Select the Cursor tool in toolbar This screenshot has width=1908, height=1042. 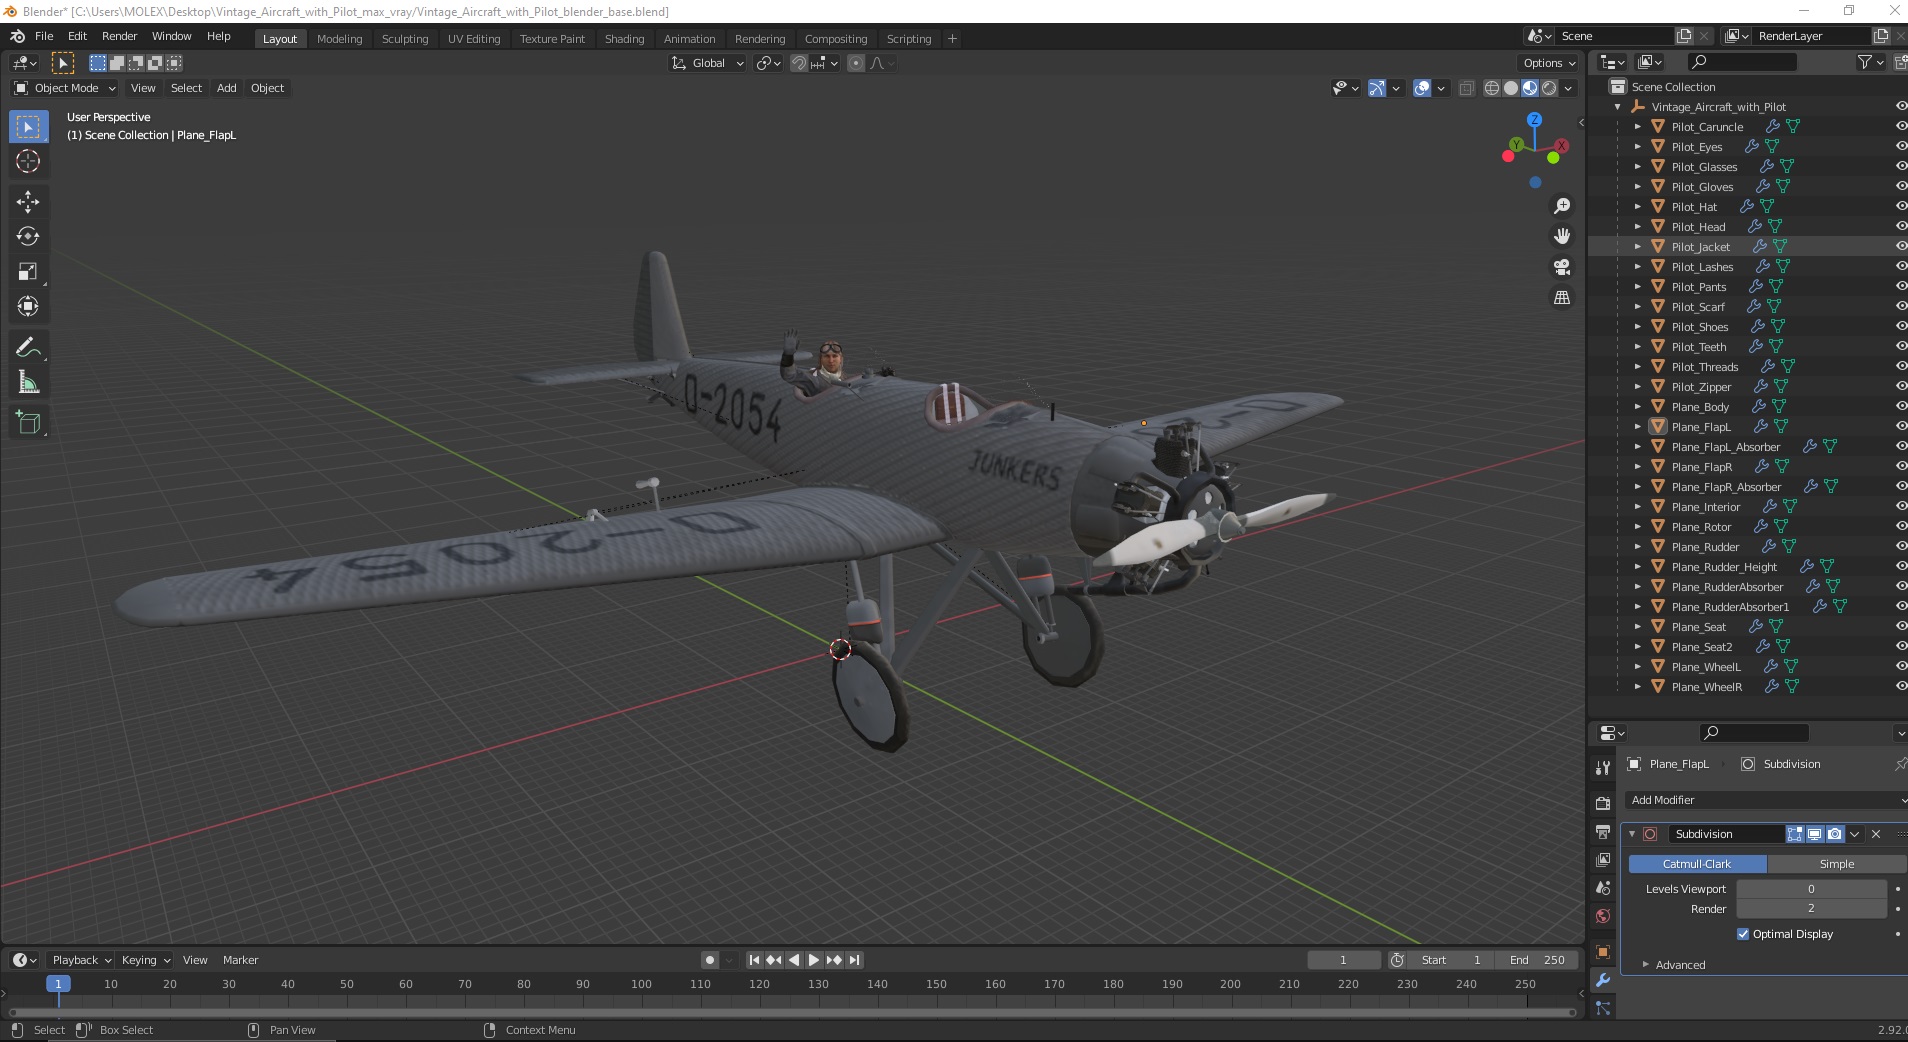tap(28, 161)
